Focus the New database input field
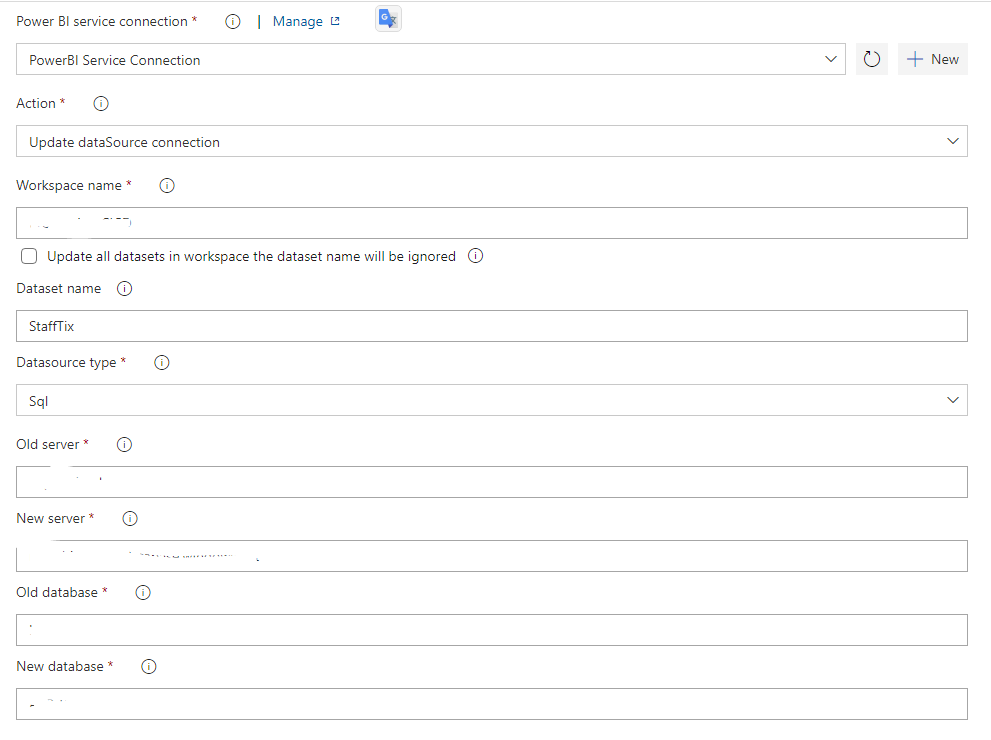 coord(492,704)
